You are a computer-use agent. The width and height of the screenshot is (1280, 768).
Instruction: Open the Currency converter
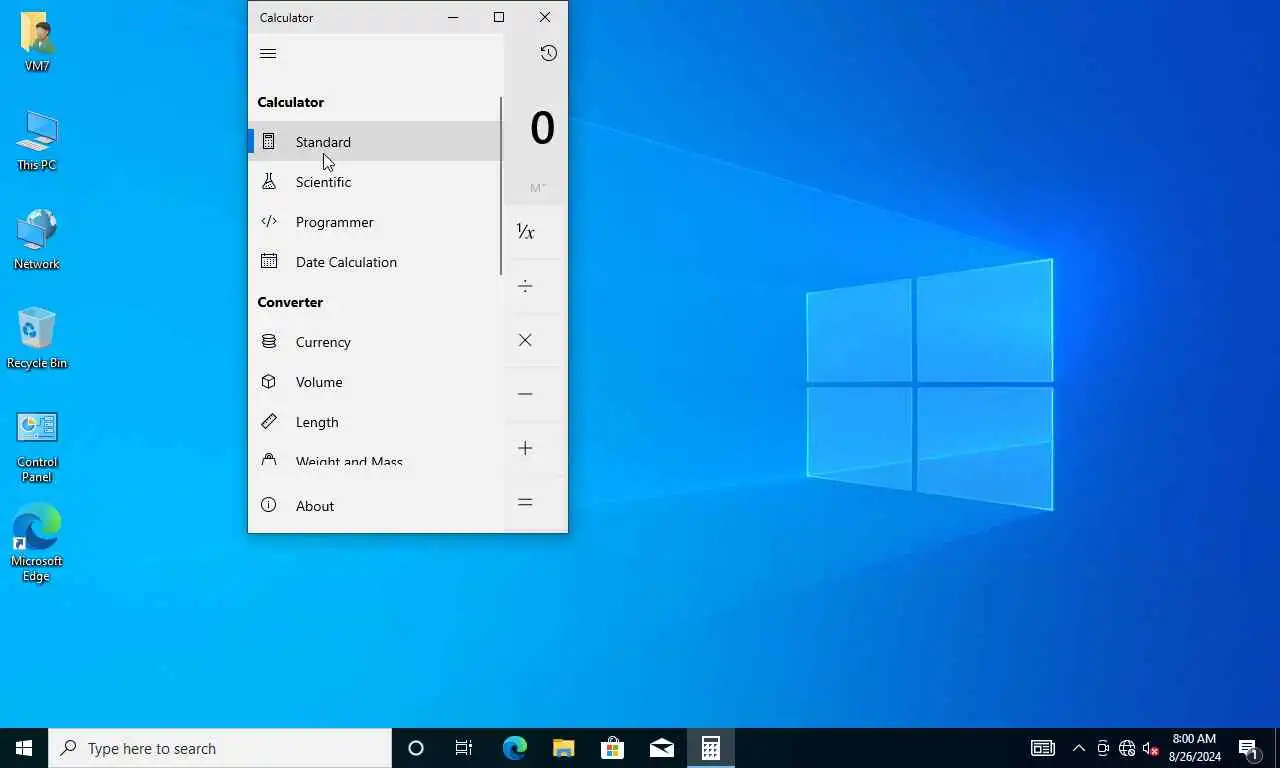click(x=374, y=342)
